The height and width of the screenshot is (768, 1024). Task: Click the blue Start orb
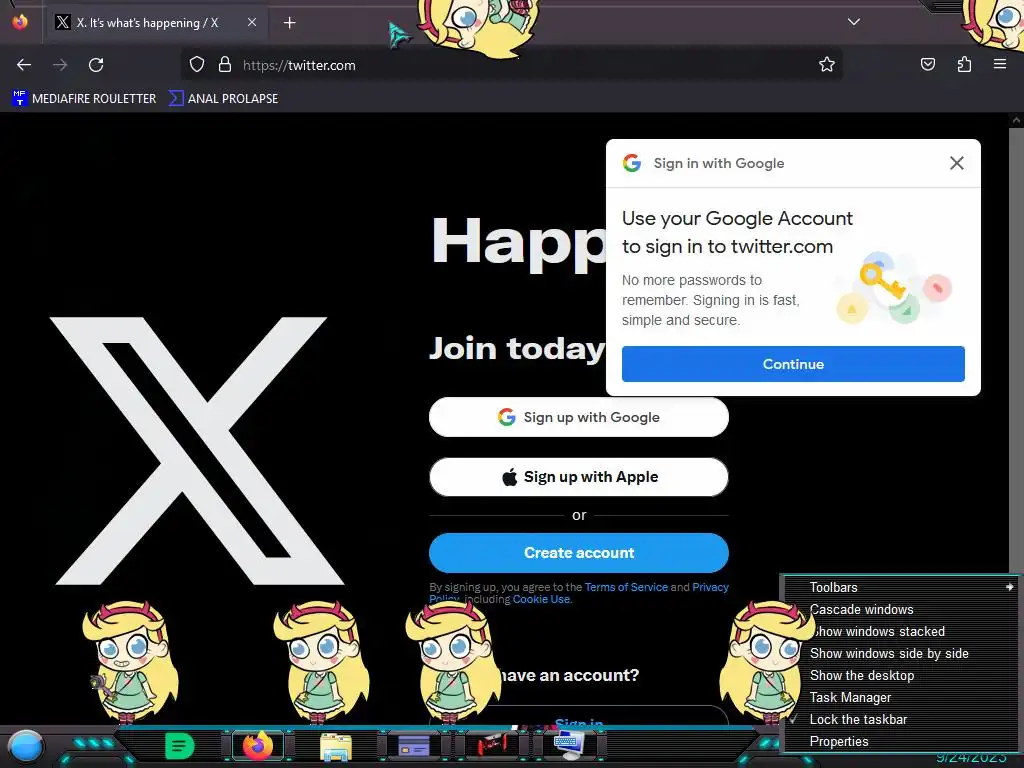[26, 747]
